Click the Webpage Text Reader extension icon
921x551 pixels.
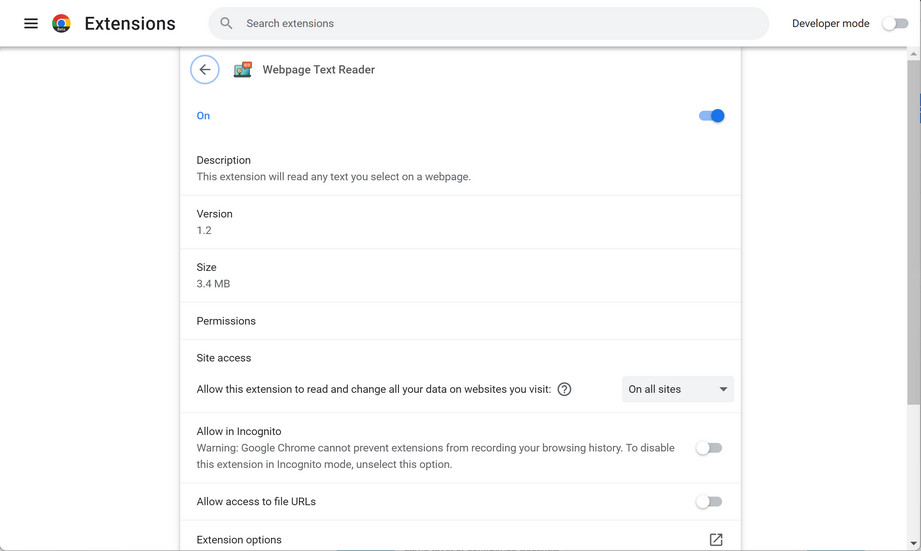242,70
